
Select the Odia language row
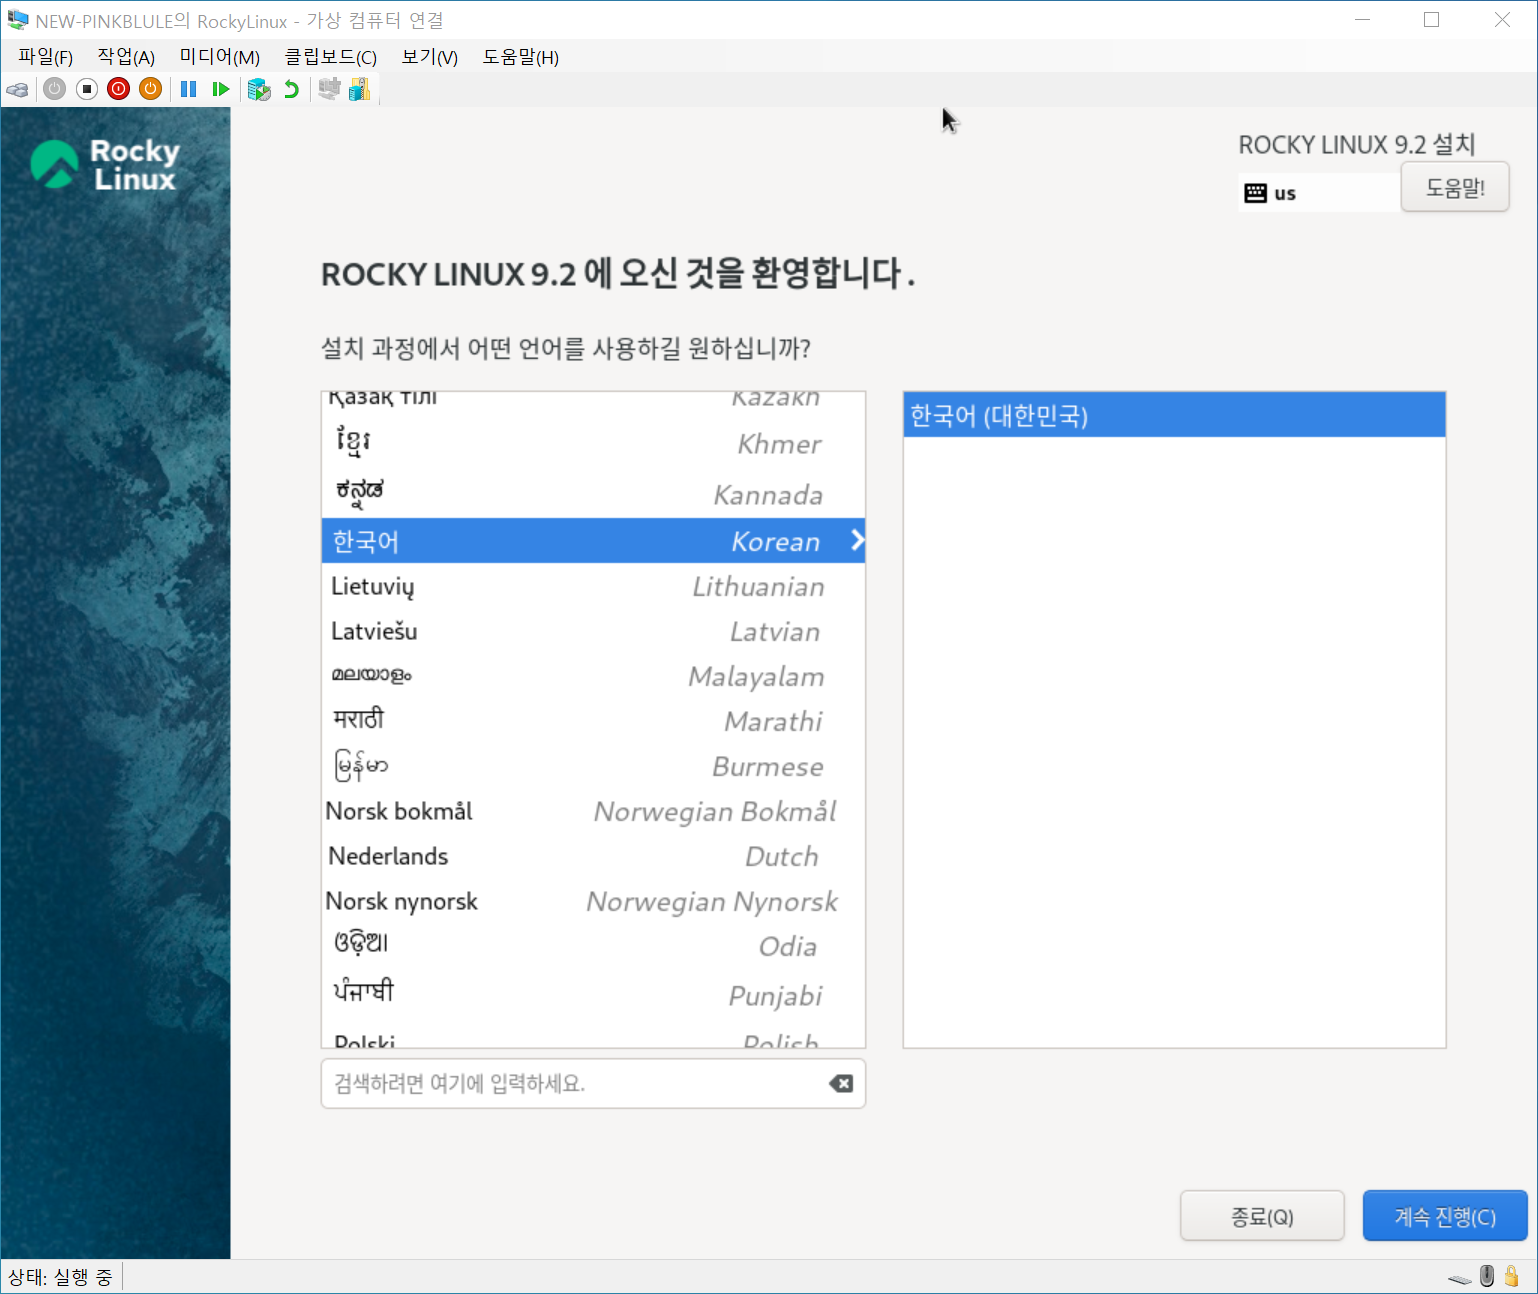(x=593, y=946)
